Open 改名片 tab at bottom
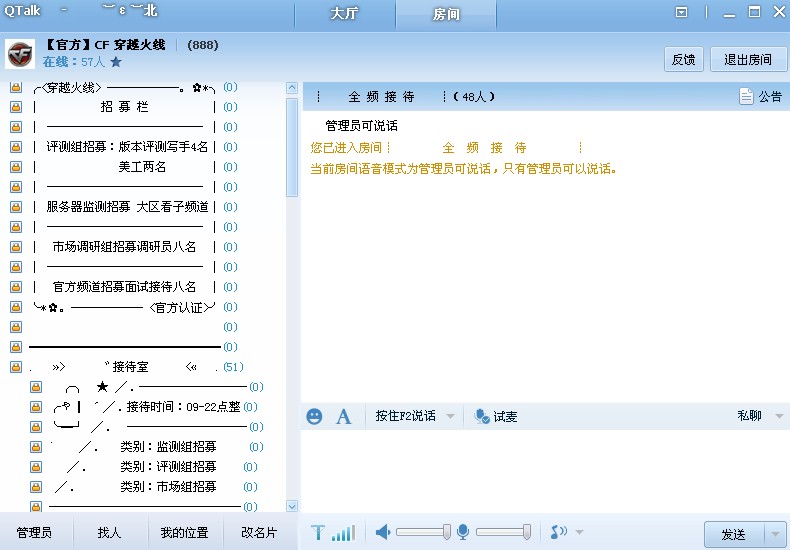 click(259, 532)
